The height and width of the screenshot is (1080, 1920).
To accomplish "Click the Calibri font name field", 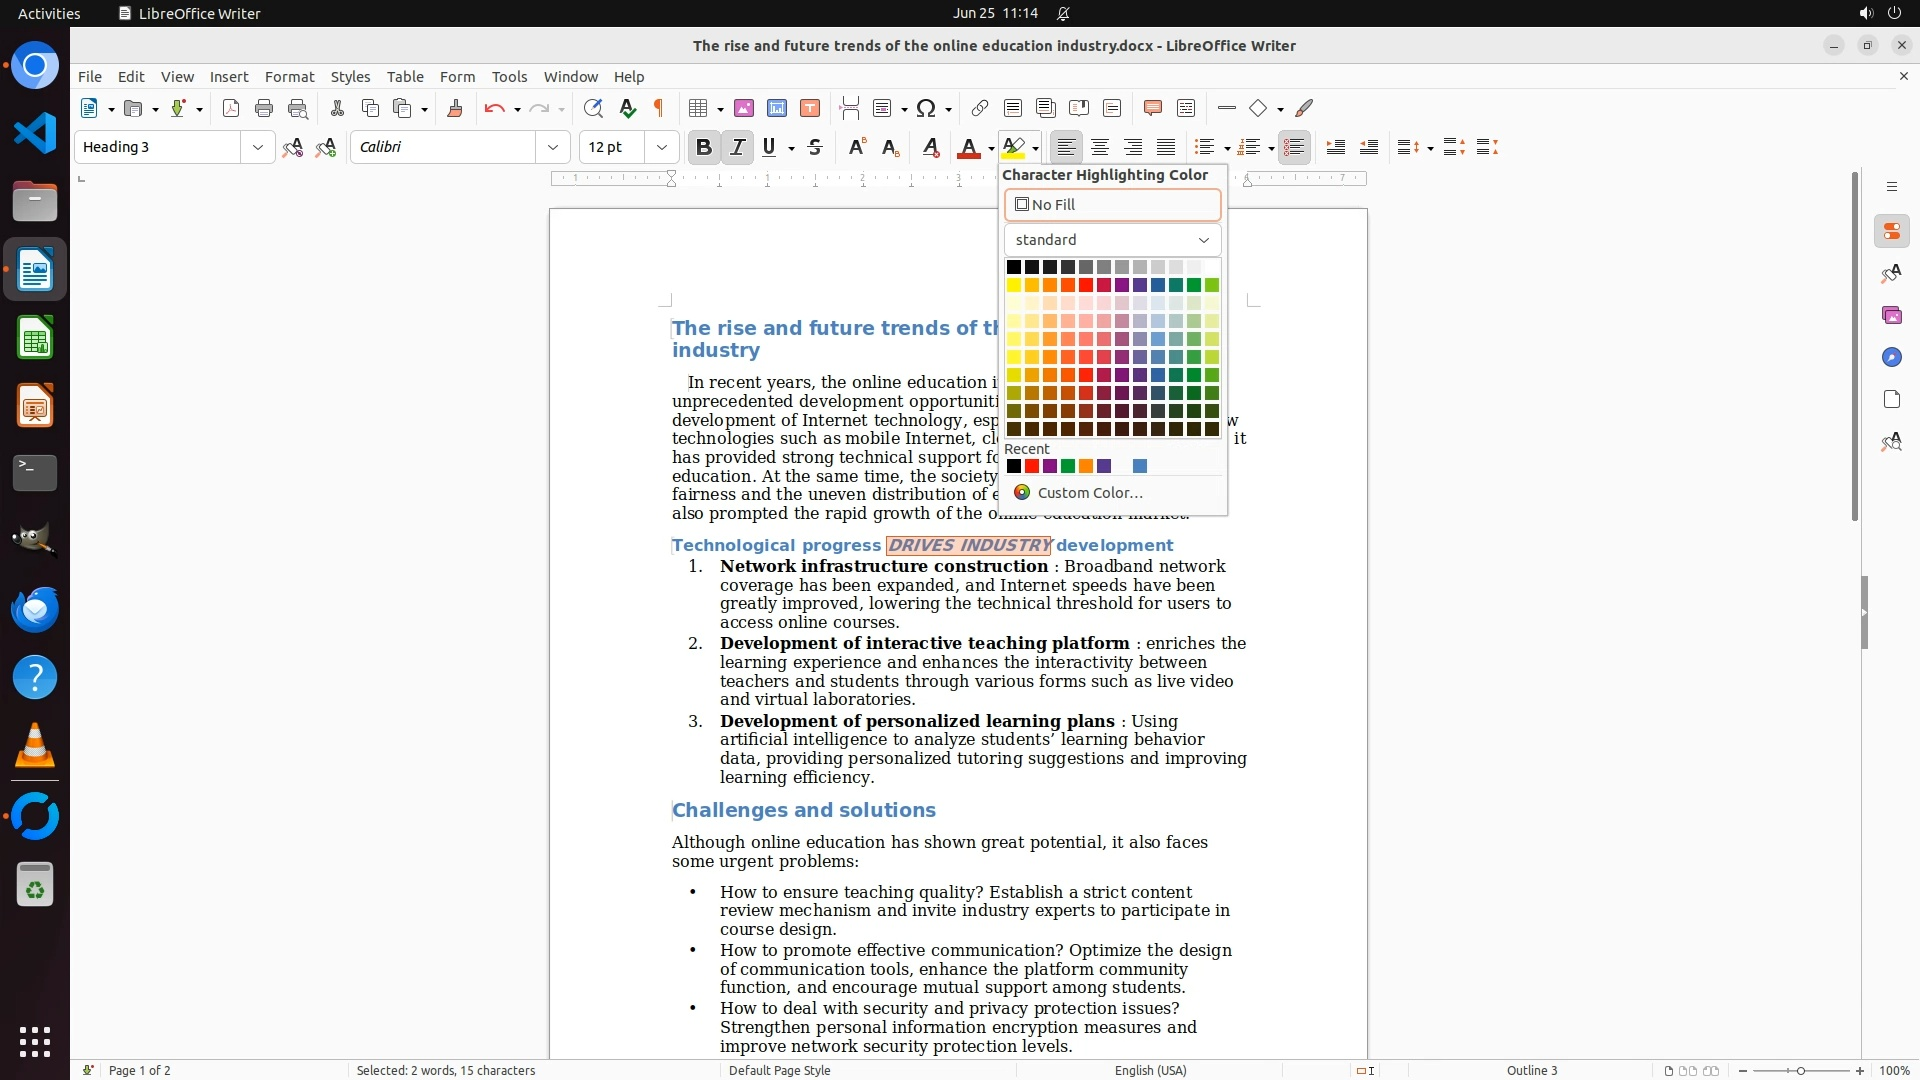I will tap(443, 147).
